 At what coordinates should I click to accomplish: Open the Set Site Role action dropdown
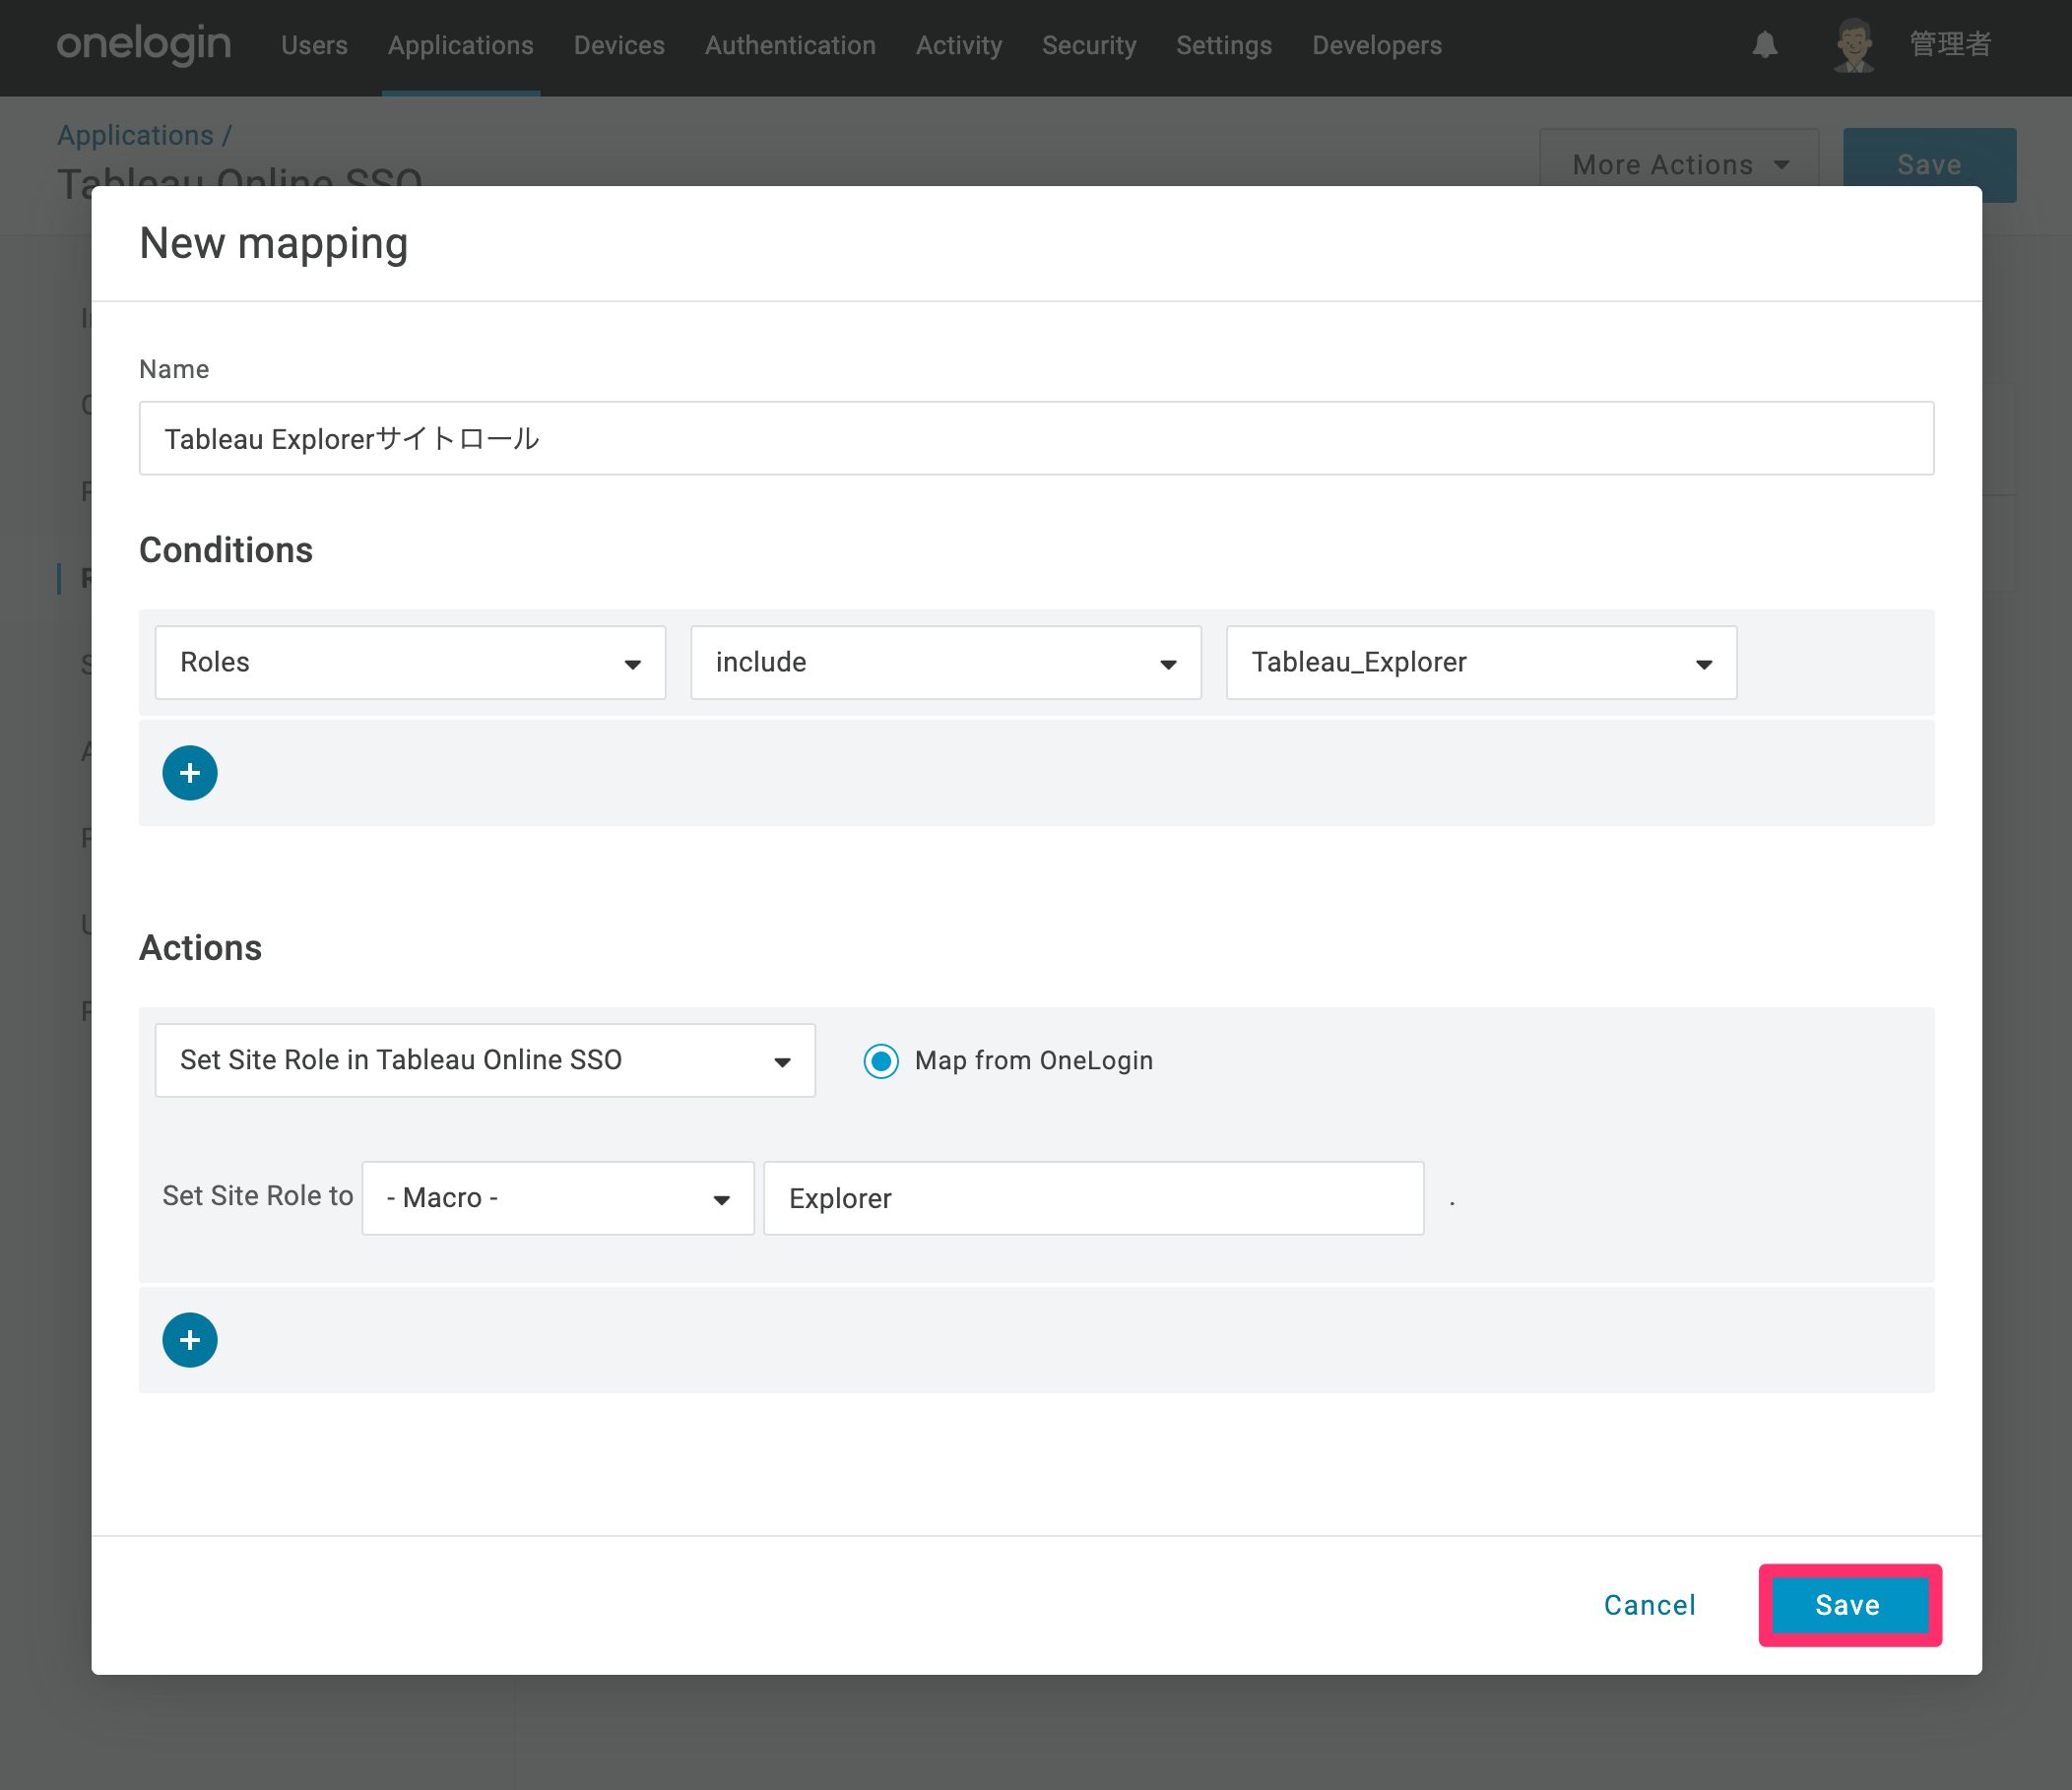point(485,1061)
